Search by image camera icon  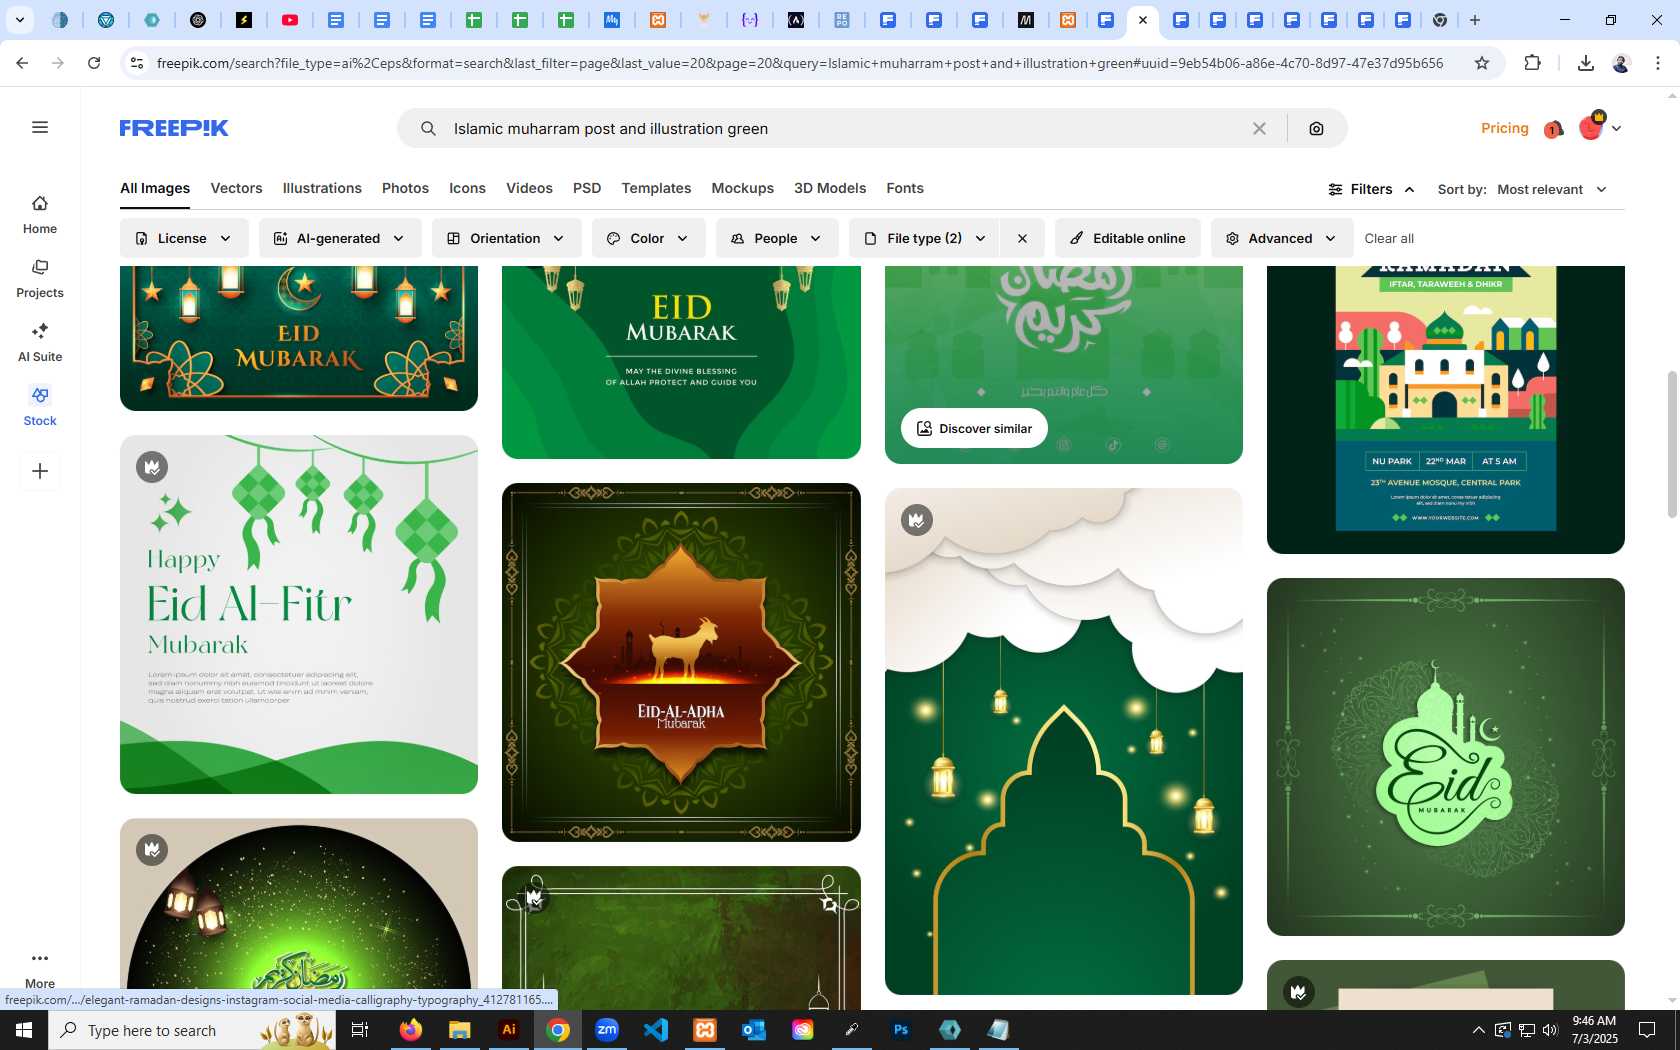[x=1316, y=128]
